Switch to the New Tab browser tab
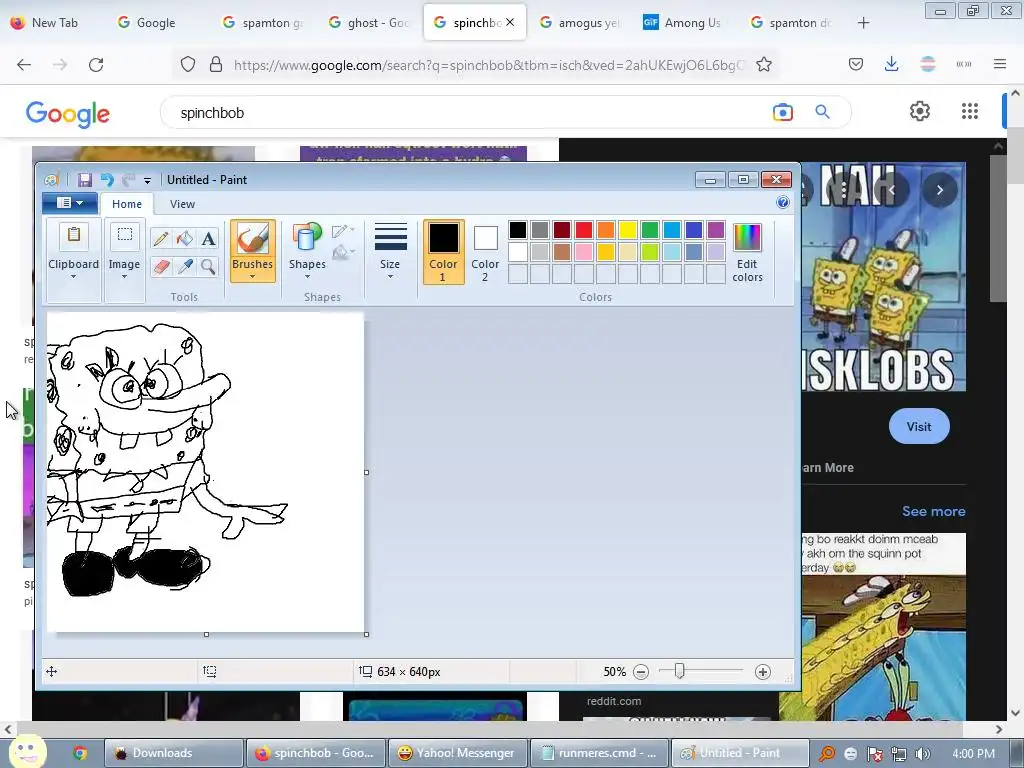 pyautogui.click(x=46, y=23)
